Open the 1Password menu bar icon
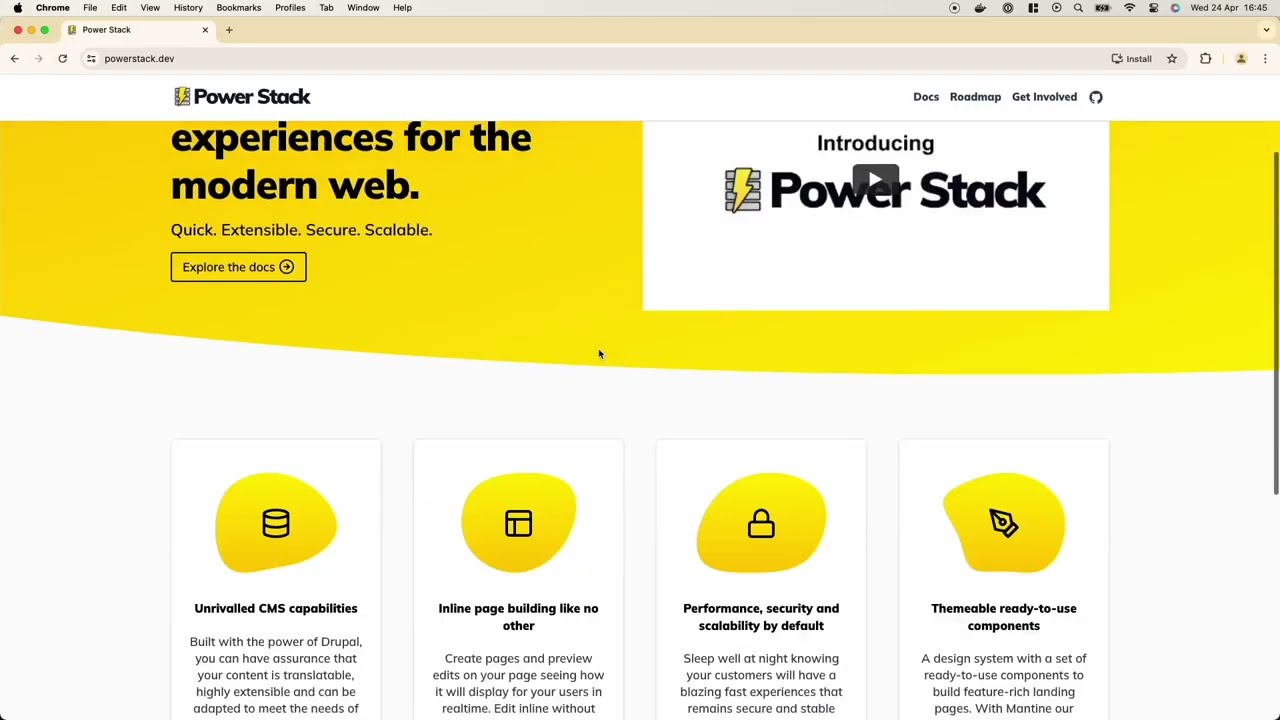Screen dimensions: 1280x720 (x=1008, y=8)
